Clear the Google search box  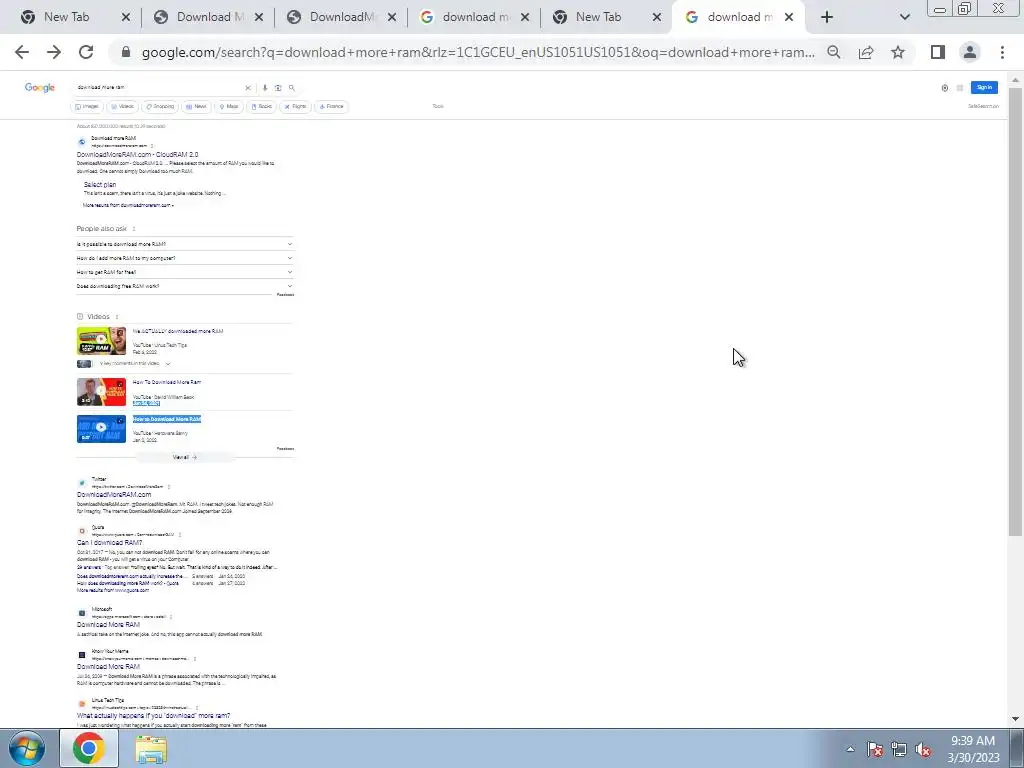[x=248, y=88]
